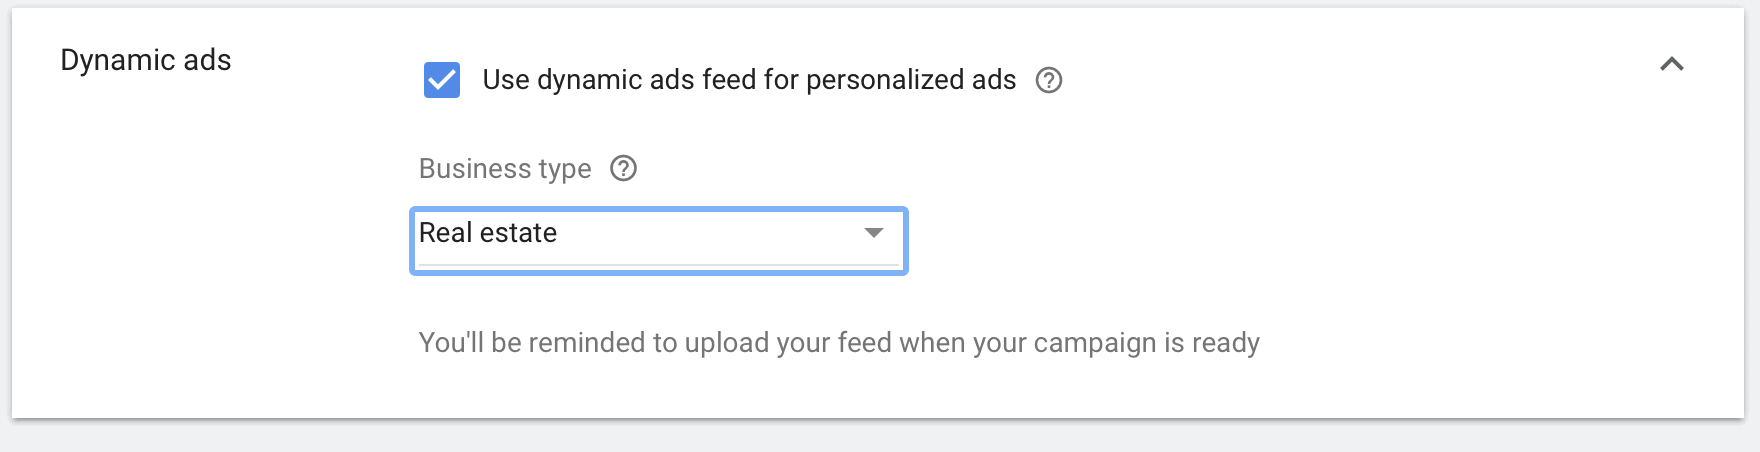The height and width of the screenshot is (452, 1760).
Task: Click the blue underline of Business type field
Action: click(x=659, y=266)
